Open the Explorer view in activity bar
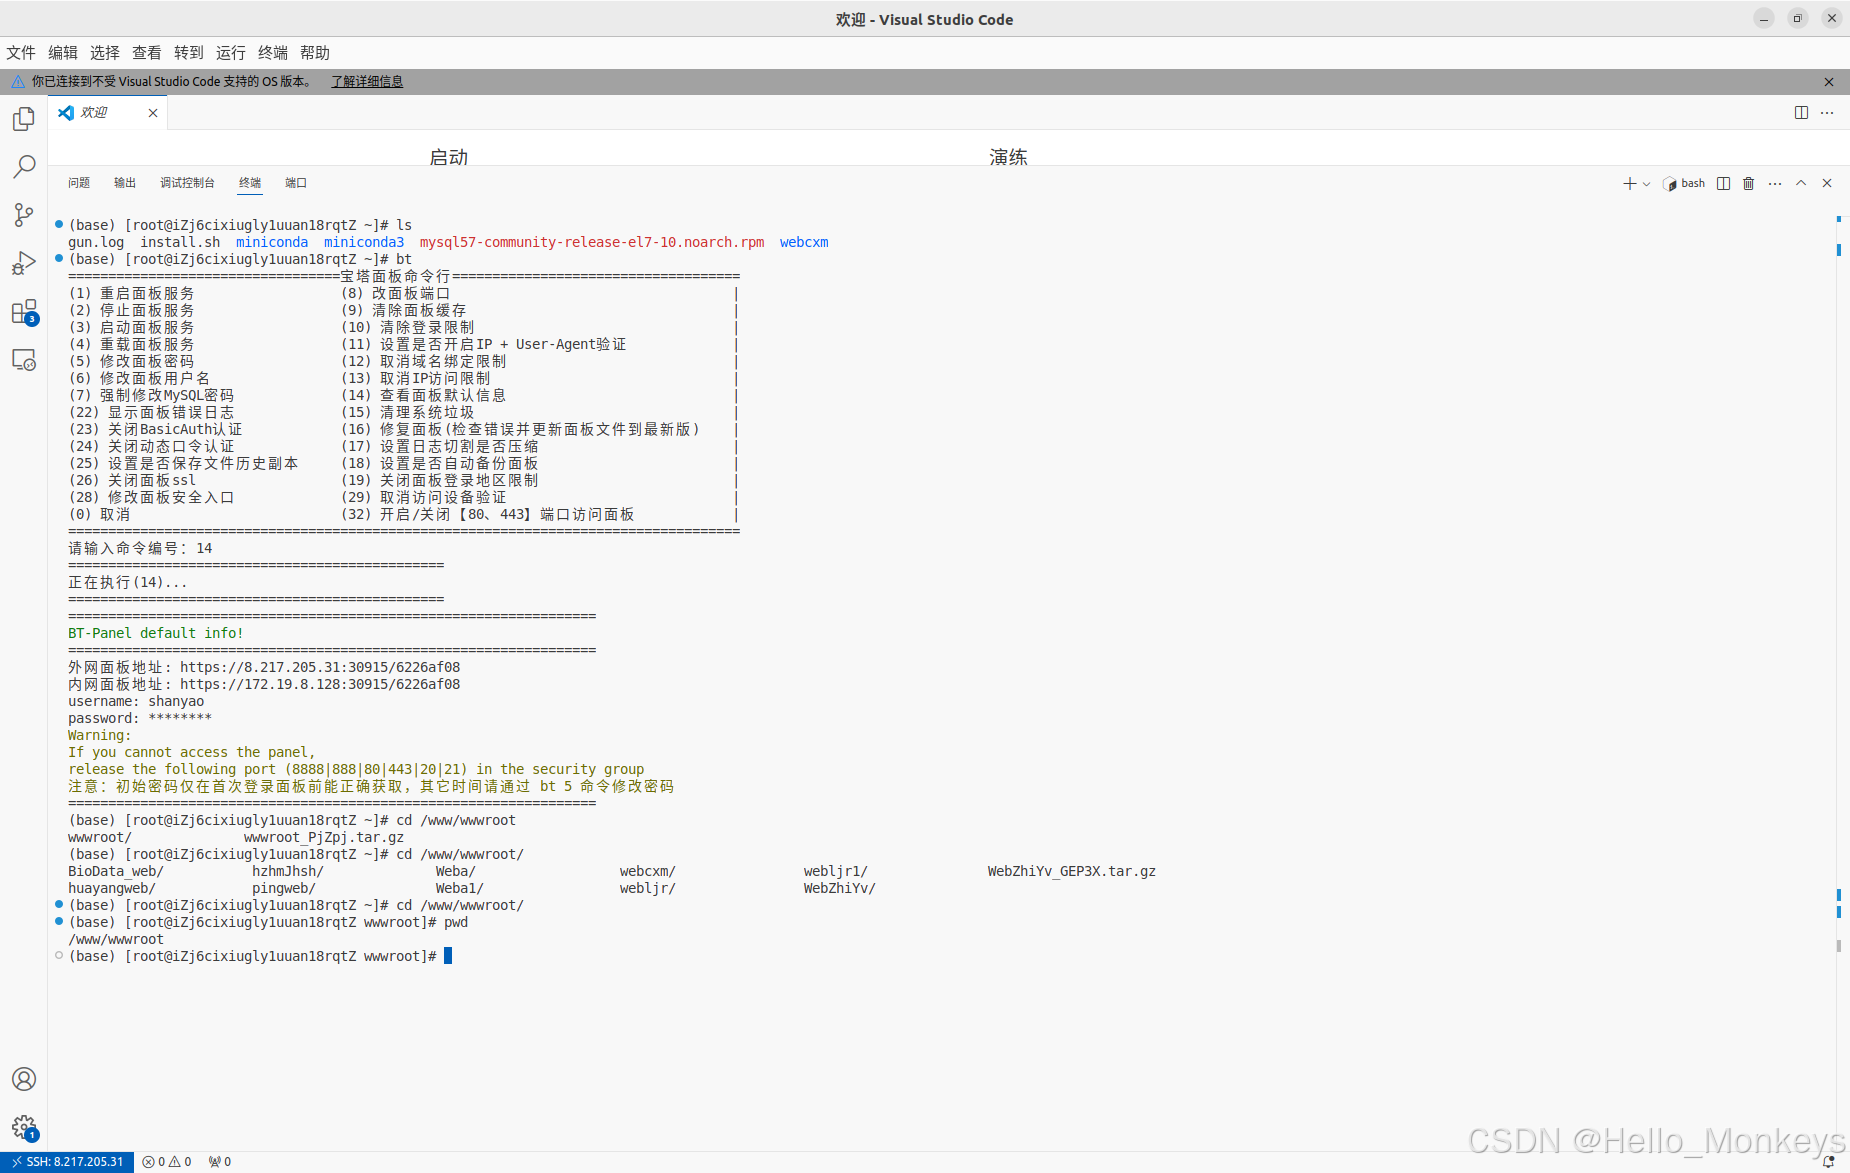 24,119
